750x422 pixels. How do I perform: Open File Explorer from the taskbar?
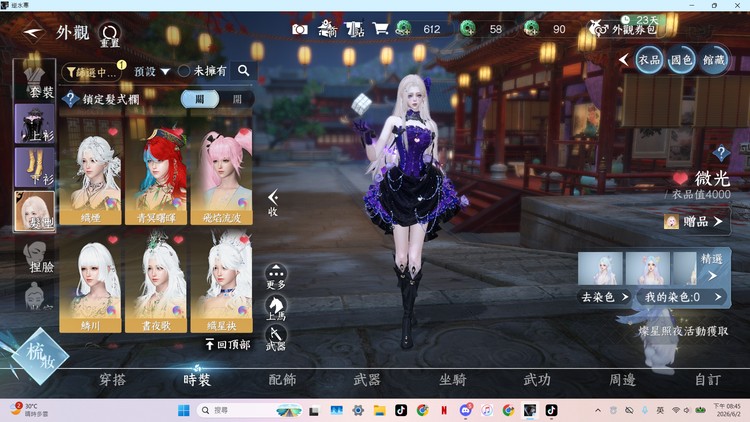pyautogui.click(x=380, y=410)
